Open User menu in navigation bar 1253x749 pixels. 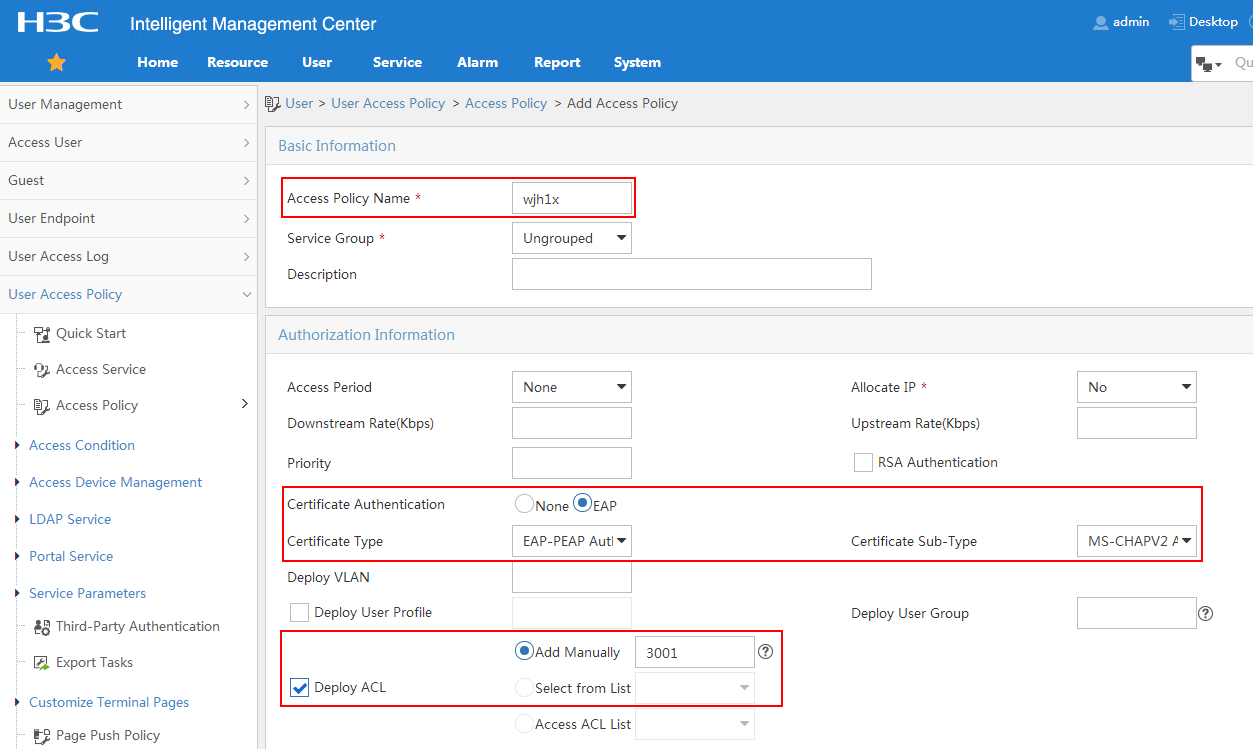(x=317, y=62)
